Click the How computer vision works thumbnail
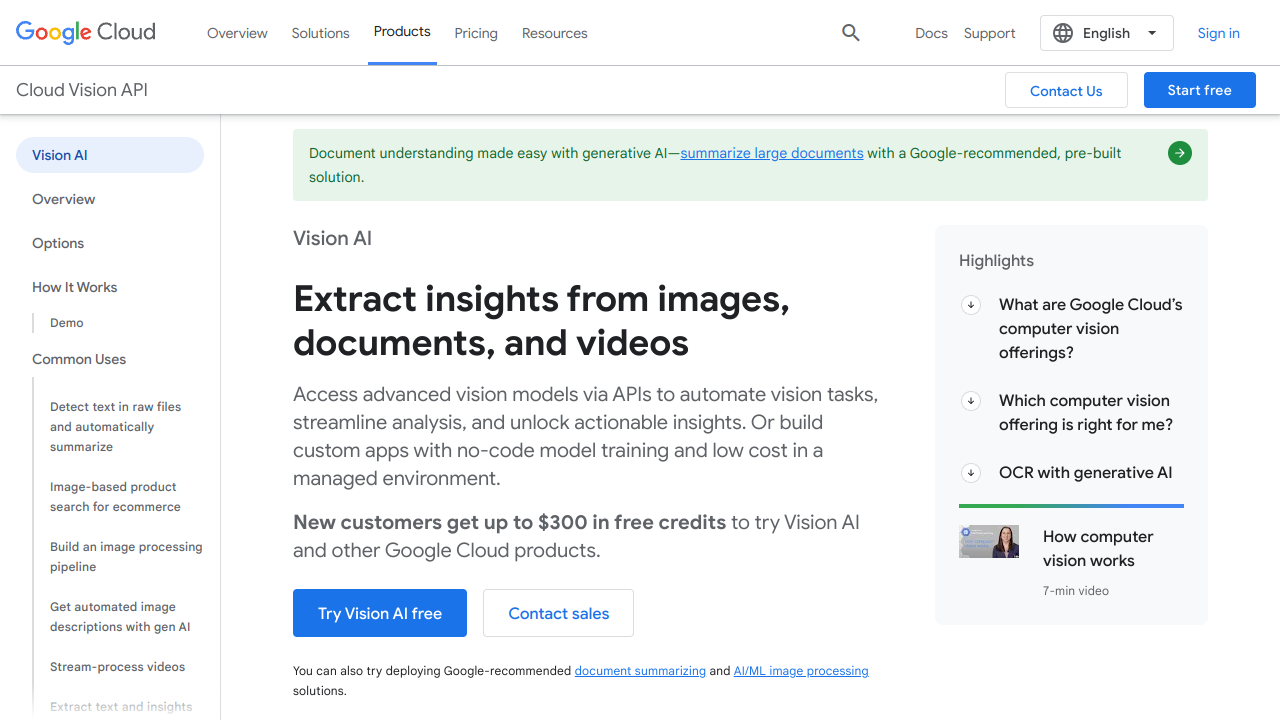 (989, 542)
